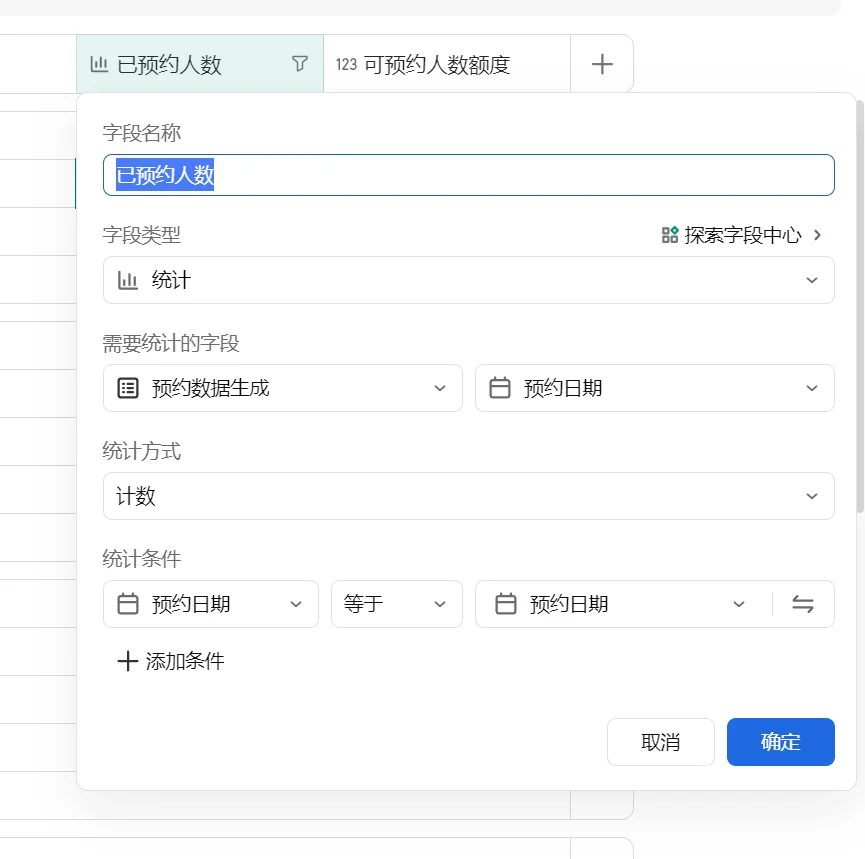Click the 字段名称 input field
This screenshot has height=859, width=865.
click(x=468, y=175)
